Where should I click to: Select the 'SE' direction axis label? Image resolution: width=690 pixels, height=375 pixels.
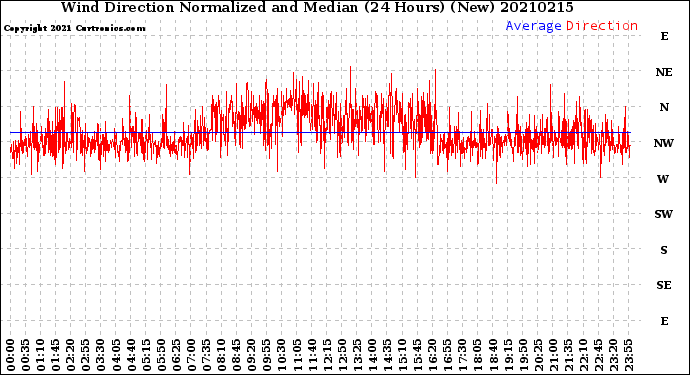pyautogui.click(x=664, y=286)
